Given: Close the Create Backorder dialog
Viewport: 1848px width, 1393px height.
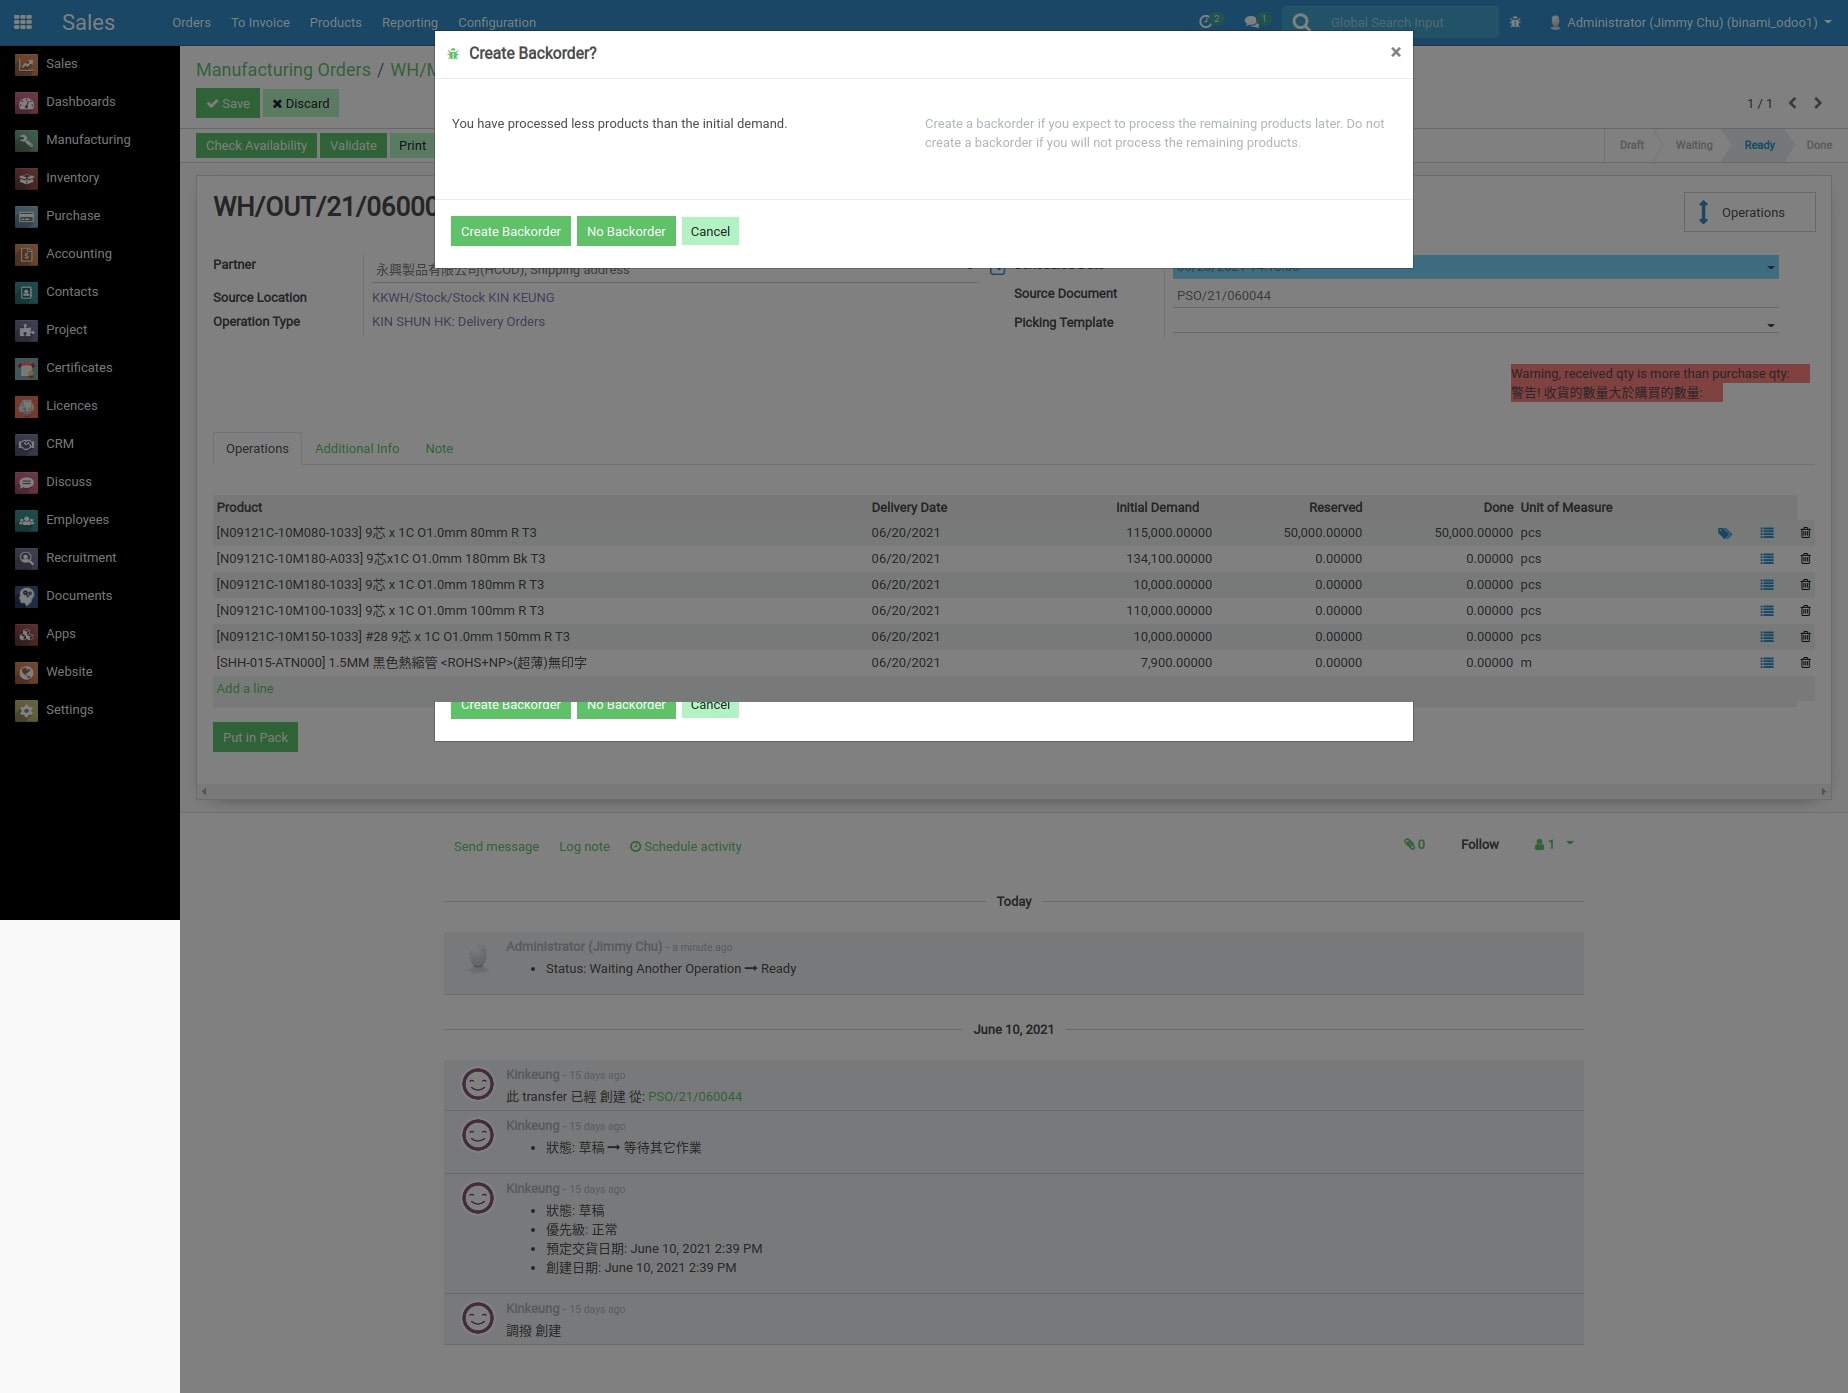Looking at the screenshot, I should [1396, 52].
